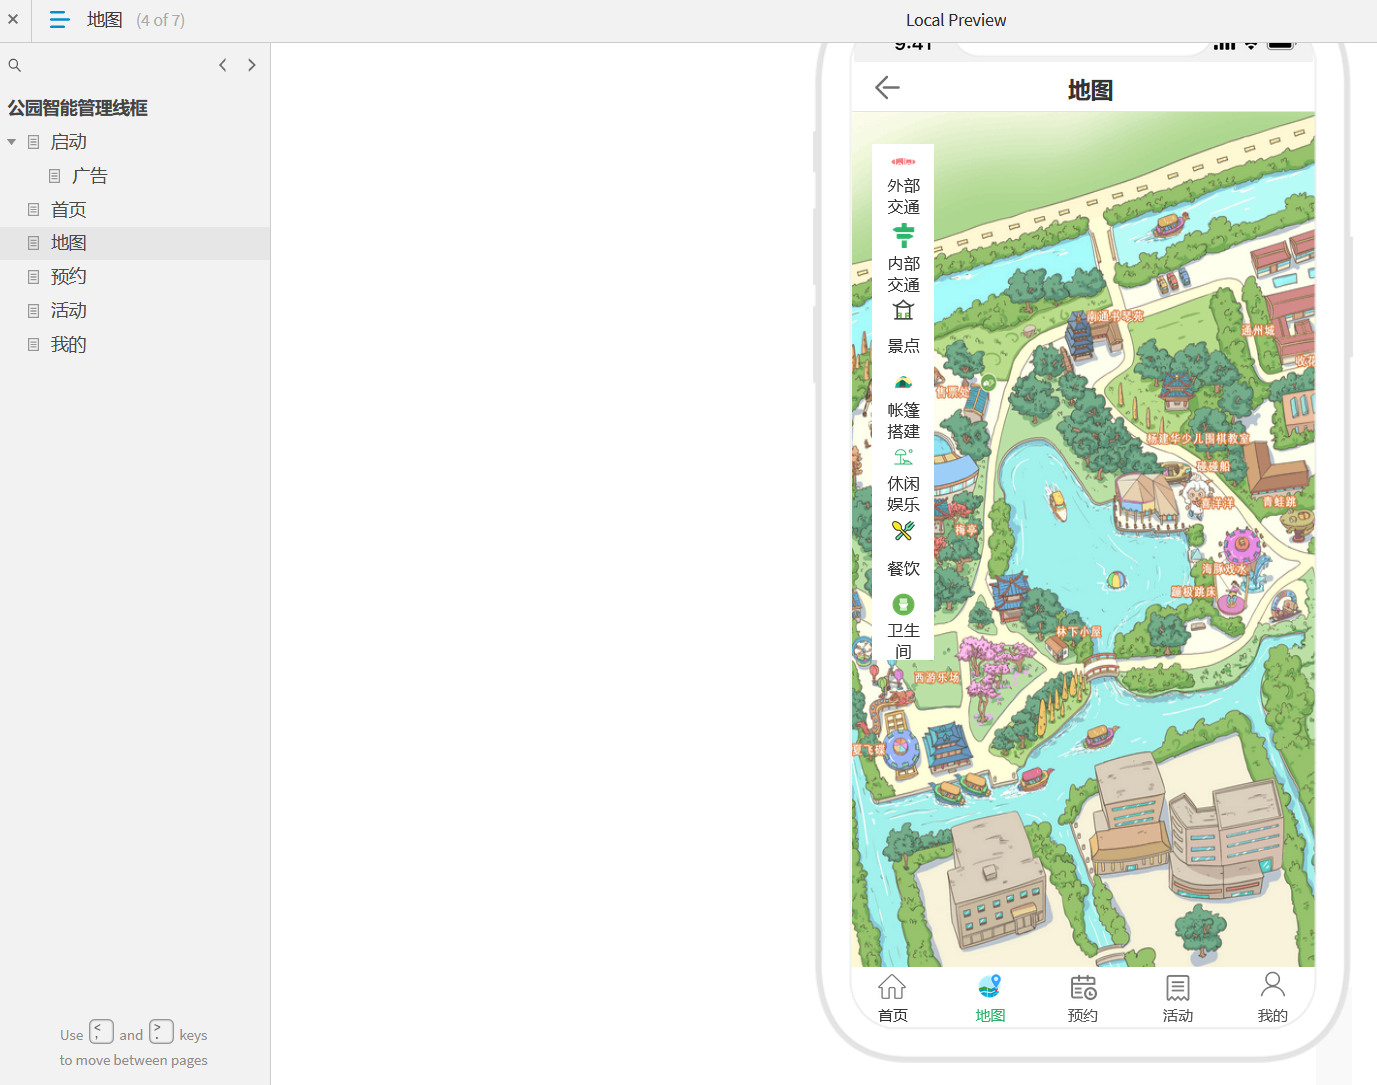The height and width of the screenshot is (1085, 1377).
Task: Tap the 地图 globe icon in bottom bar
Action: coord(989,987)
